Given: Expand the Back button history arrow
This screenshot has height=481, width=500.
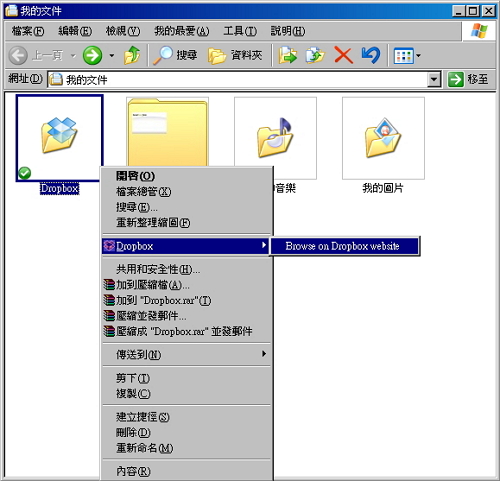Looking at the screenshot, I should tap(73, 56).
